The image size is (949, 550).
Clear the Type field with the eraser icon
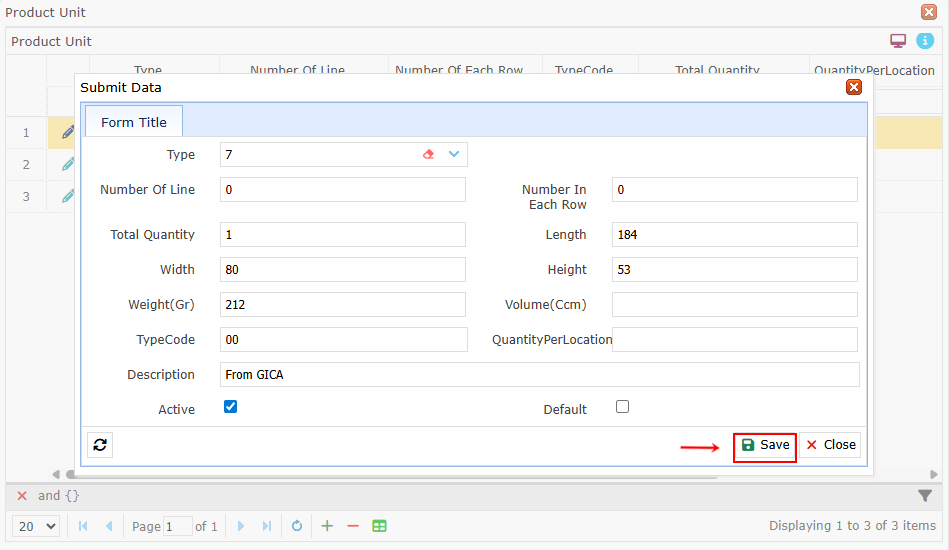(429, 154)
